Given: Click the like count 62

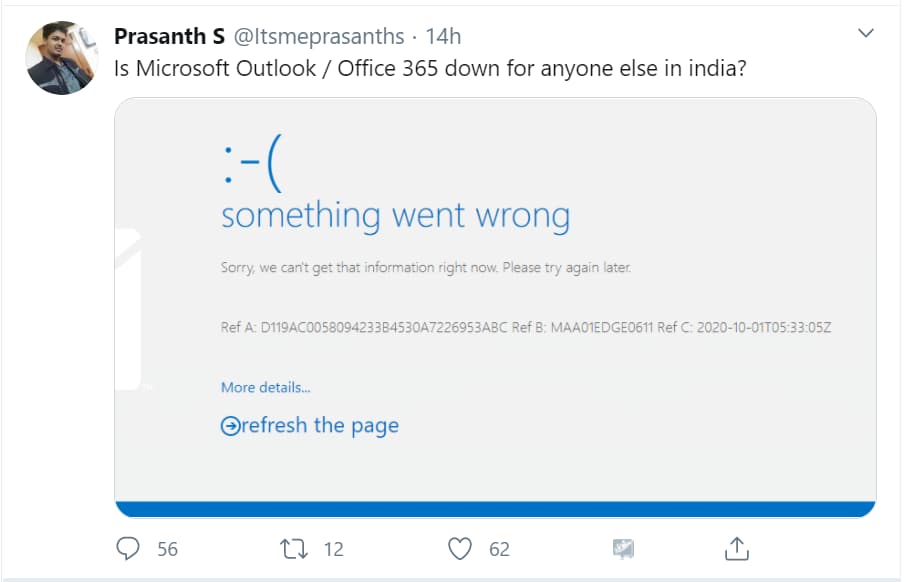Looking at the screenshot, I should click(x=499, y=548).
